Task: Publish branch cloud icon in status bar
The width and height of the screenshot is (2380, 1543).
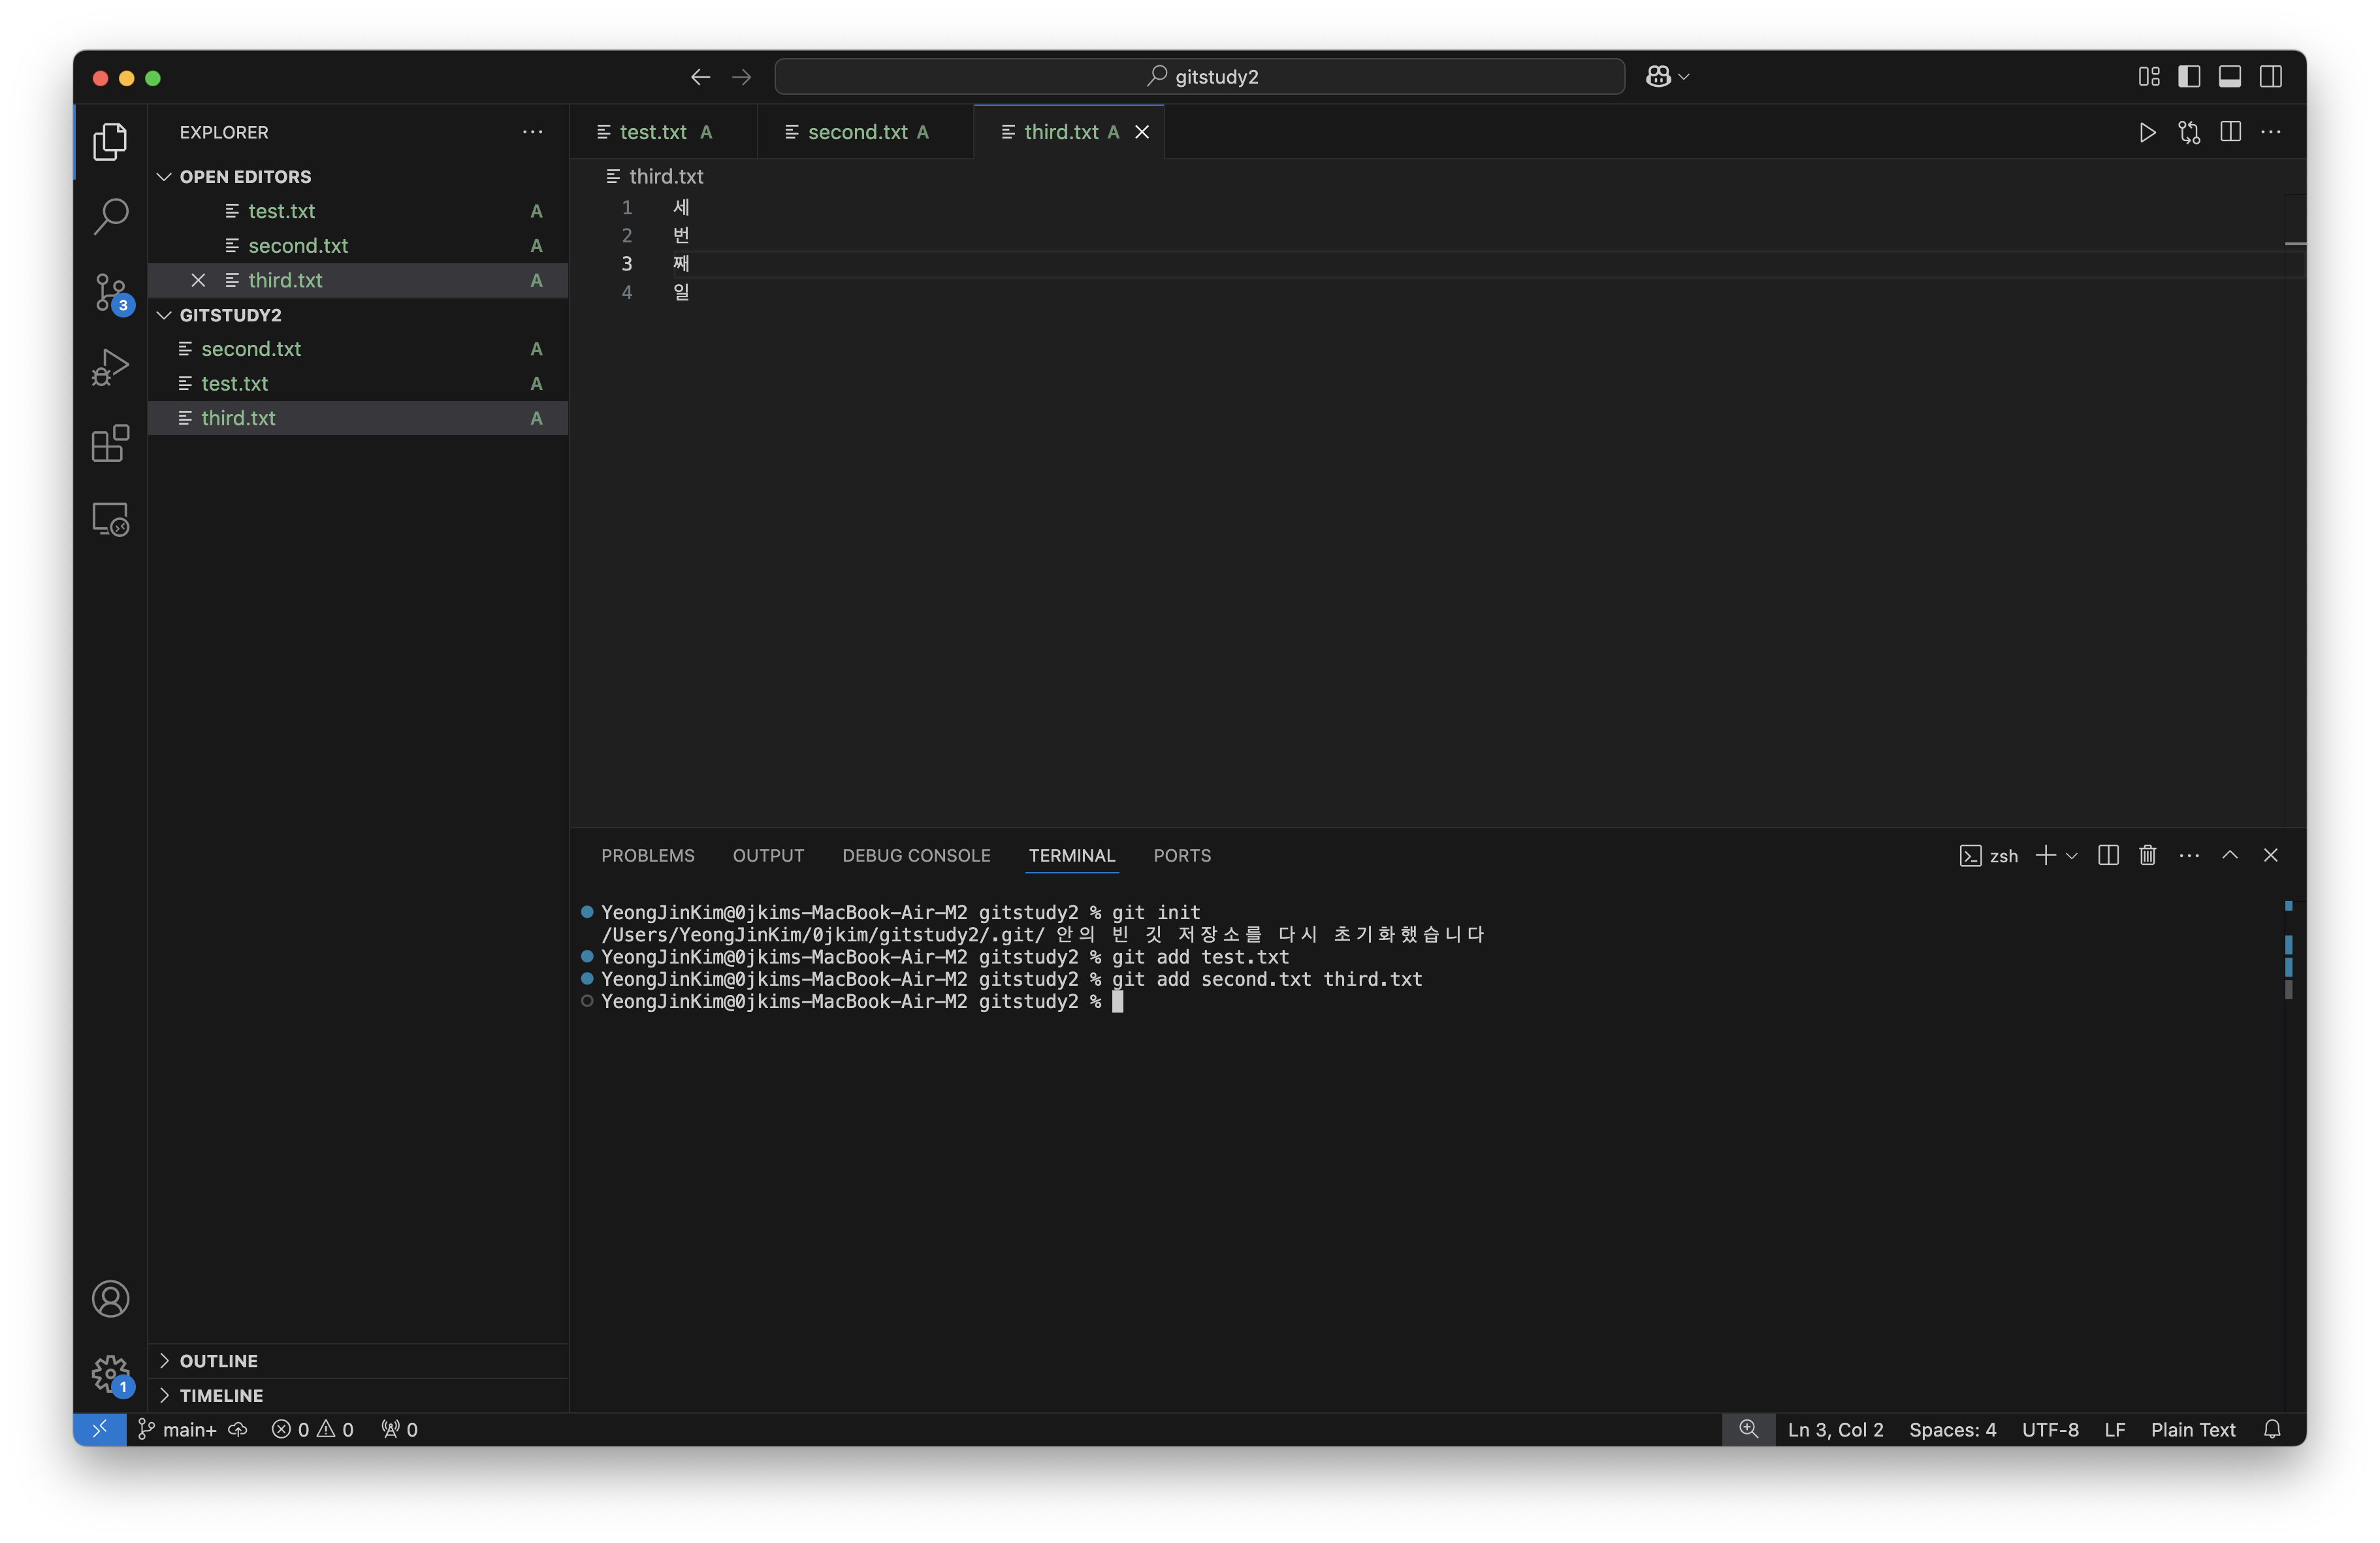Action: coord(238,1429)
